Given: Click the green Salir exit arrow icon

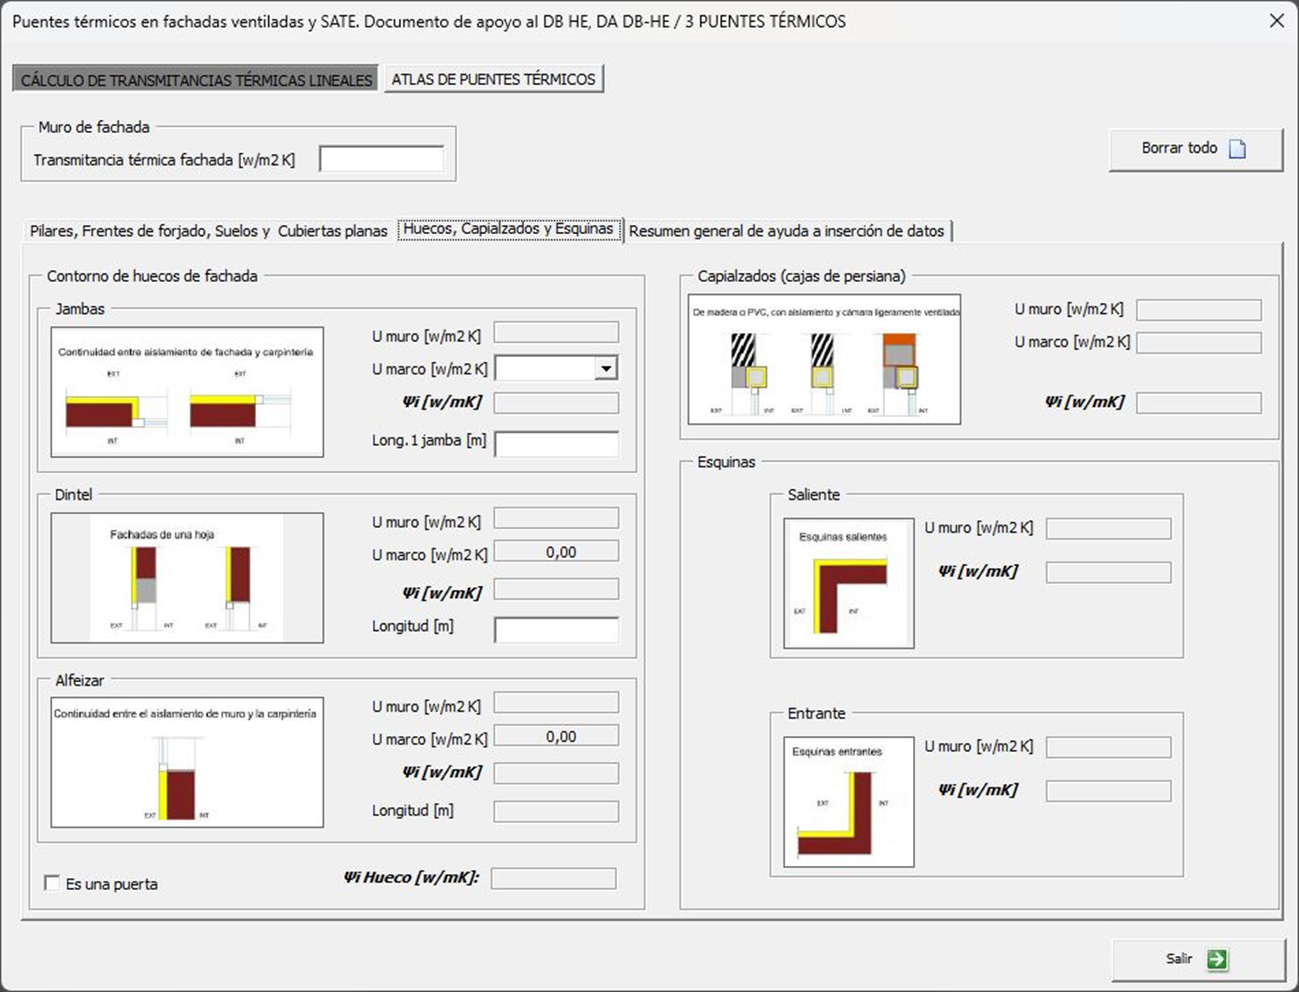Looking at the screenshot, I should point(1216,959).
